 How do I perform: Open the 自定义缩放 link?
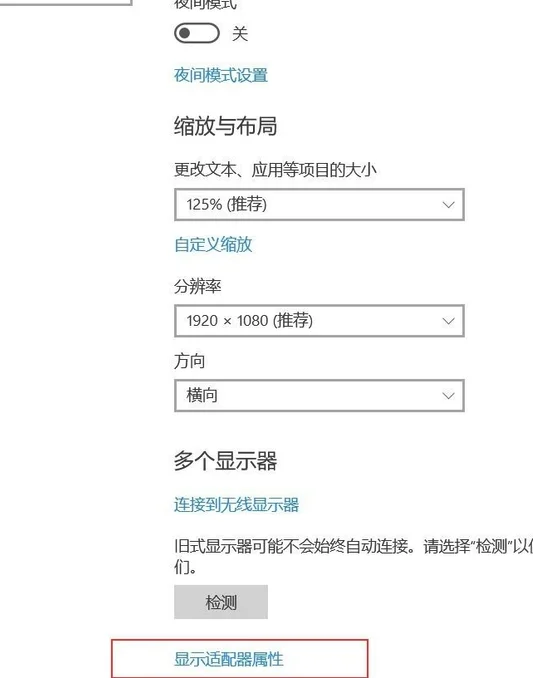pos(213,244)
